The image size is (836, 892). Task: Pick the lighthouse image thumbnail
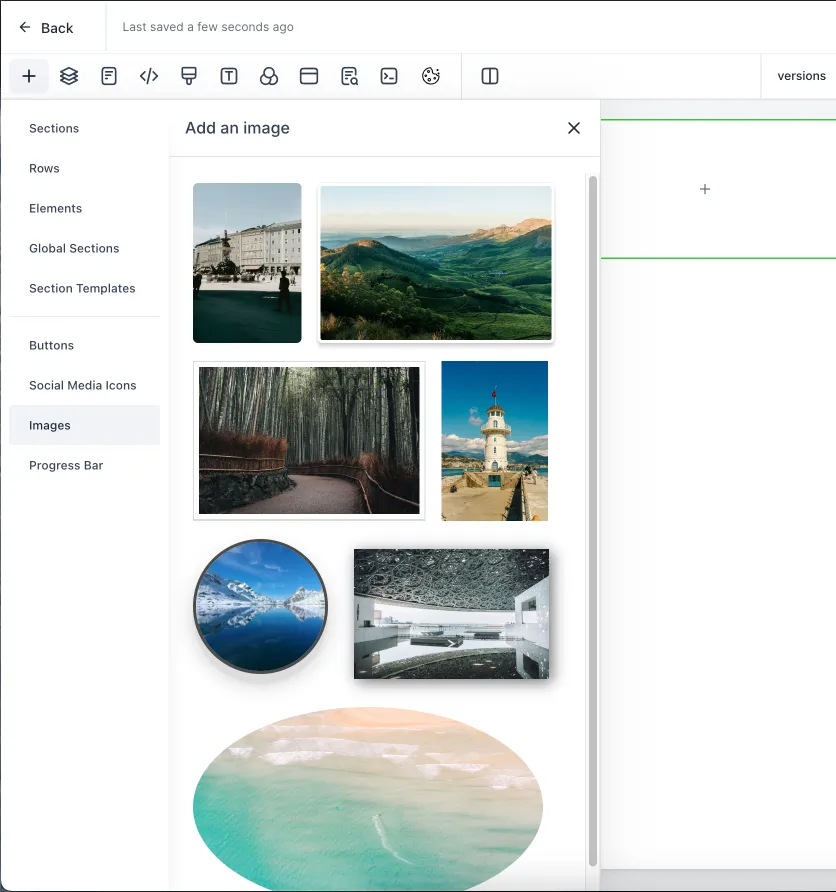point(495,441)
